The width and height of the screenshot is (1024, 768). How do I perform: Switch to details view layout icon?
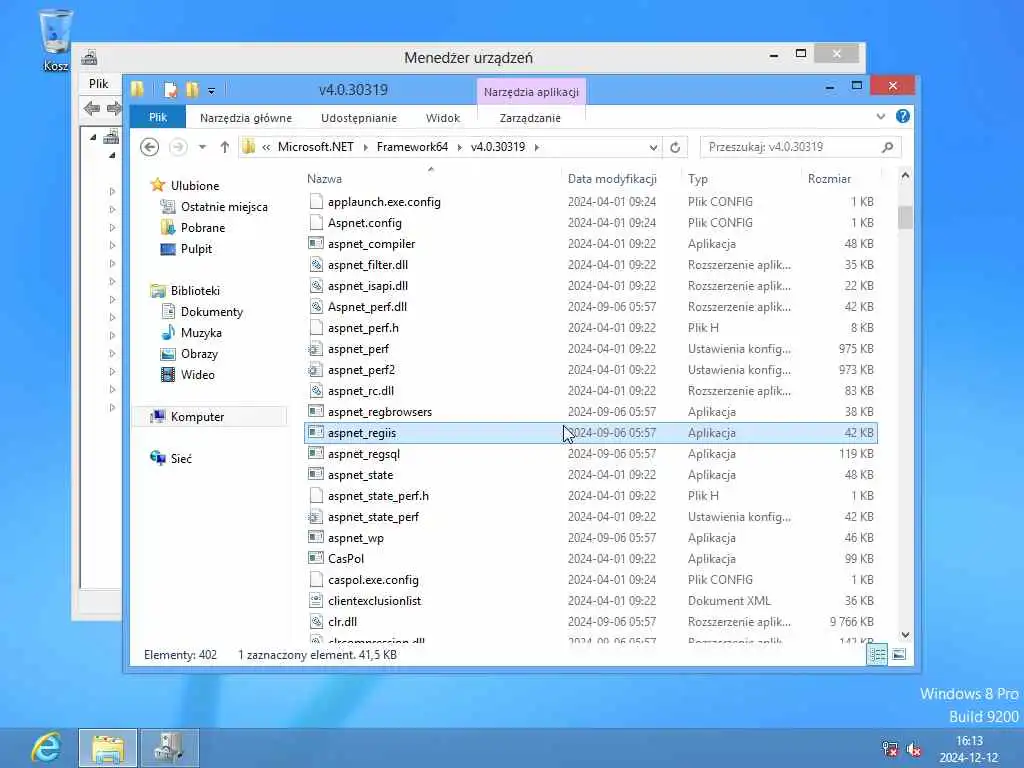point(877,654)
